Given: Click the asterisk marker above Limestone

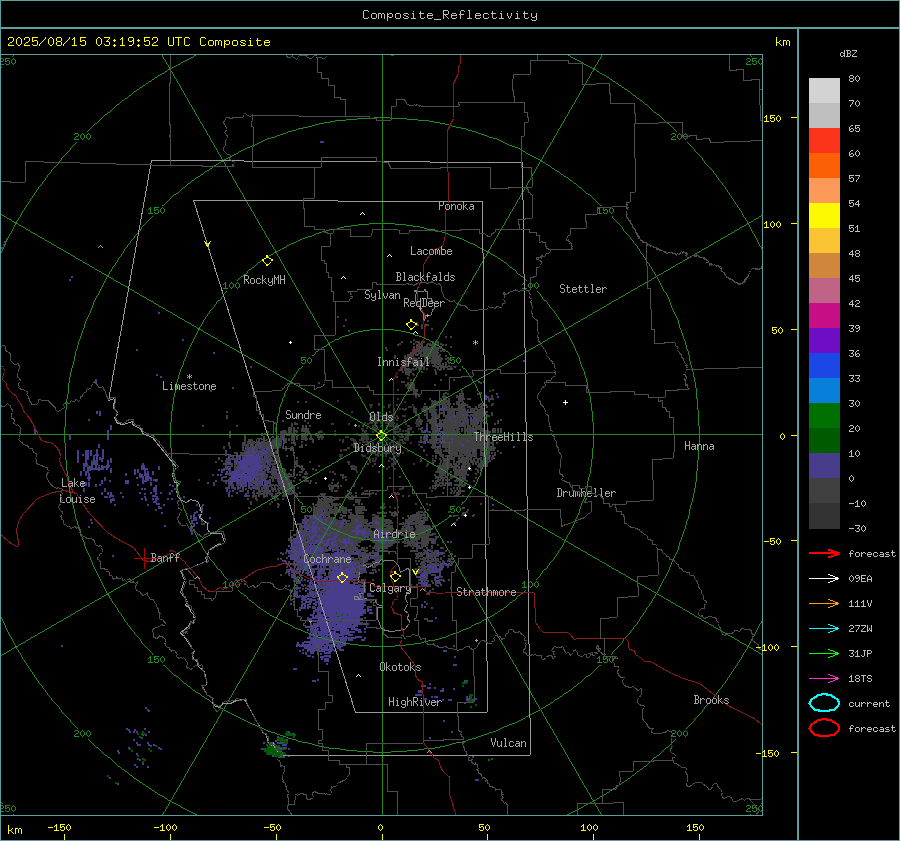Looking at the screenshot, I should pos(189,377).
